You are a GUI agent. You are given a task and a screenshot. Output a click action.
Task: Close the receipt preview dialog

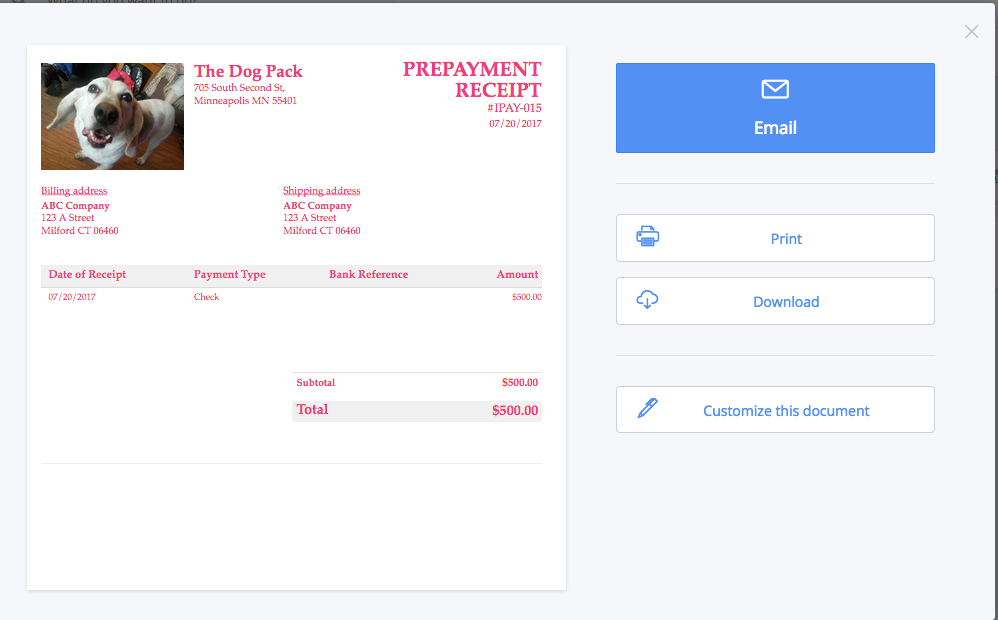971,31
